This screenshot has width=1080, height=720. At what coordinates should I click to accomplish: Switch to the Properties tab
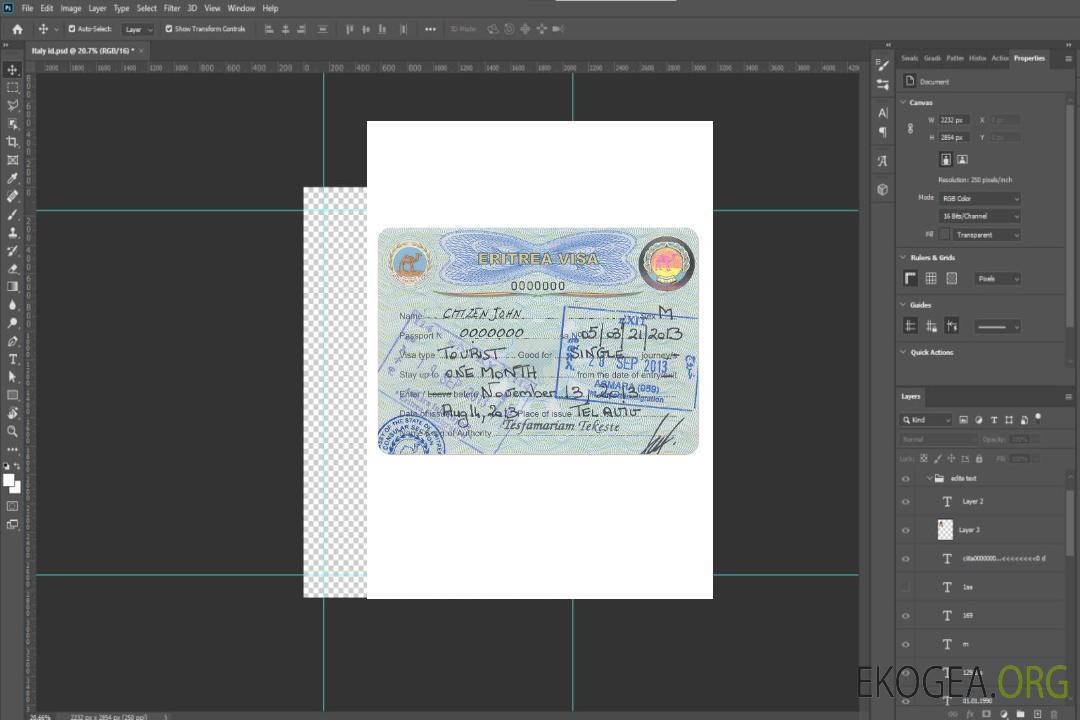[1029, 59]
